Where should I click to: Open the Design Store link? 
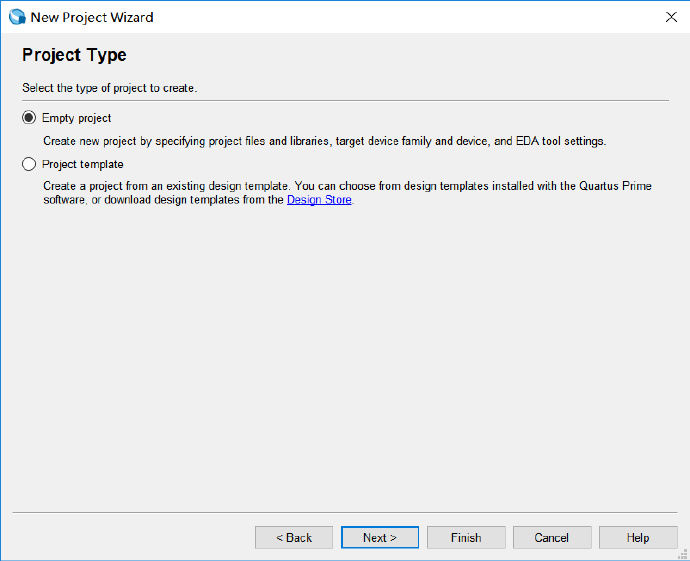coord(319,200)
